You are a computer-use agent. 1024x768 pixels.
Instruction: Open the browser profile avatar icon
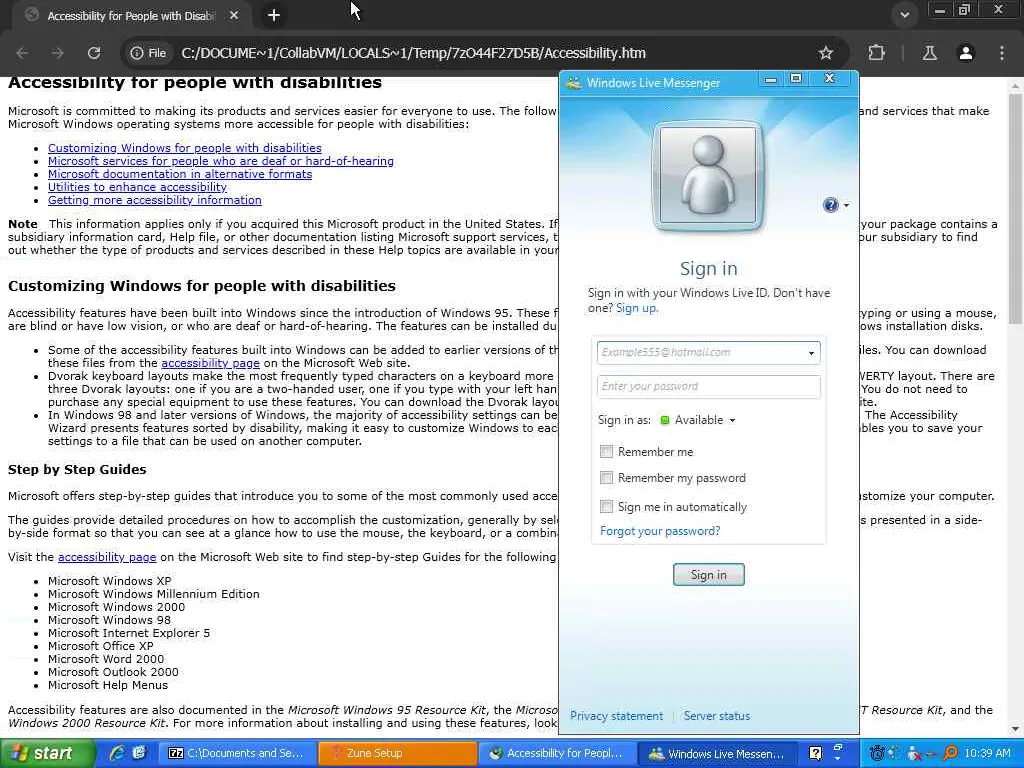(x=966, y=53)
